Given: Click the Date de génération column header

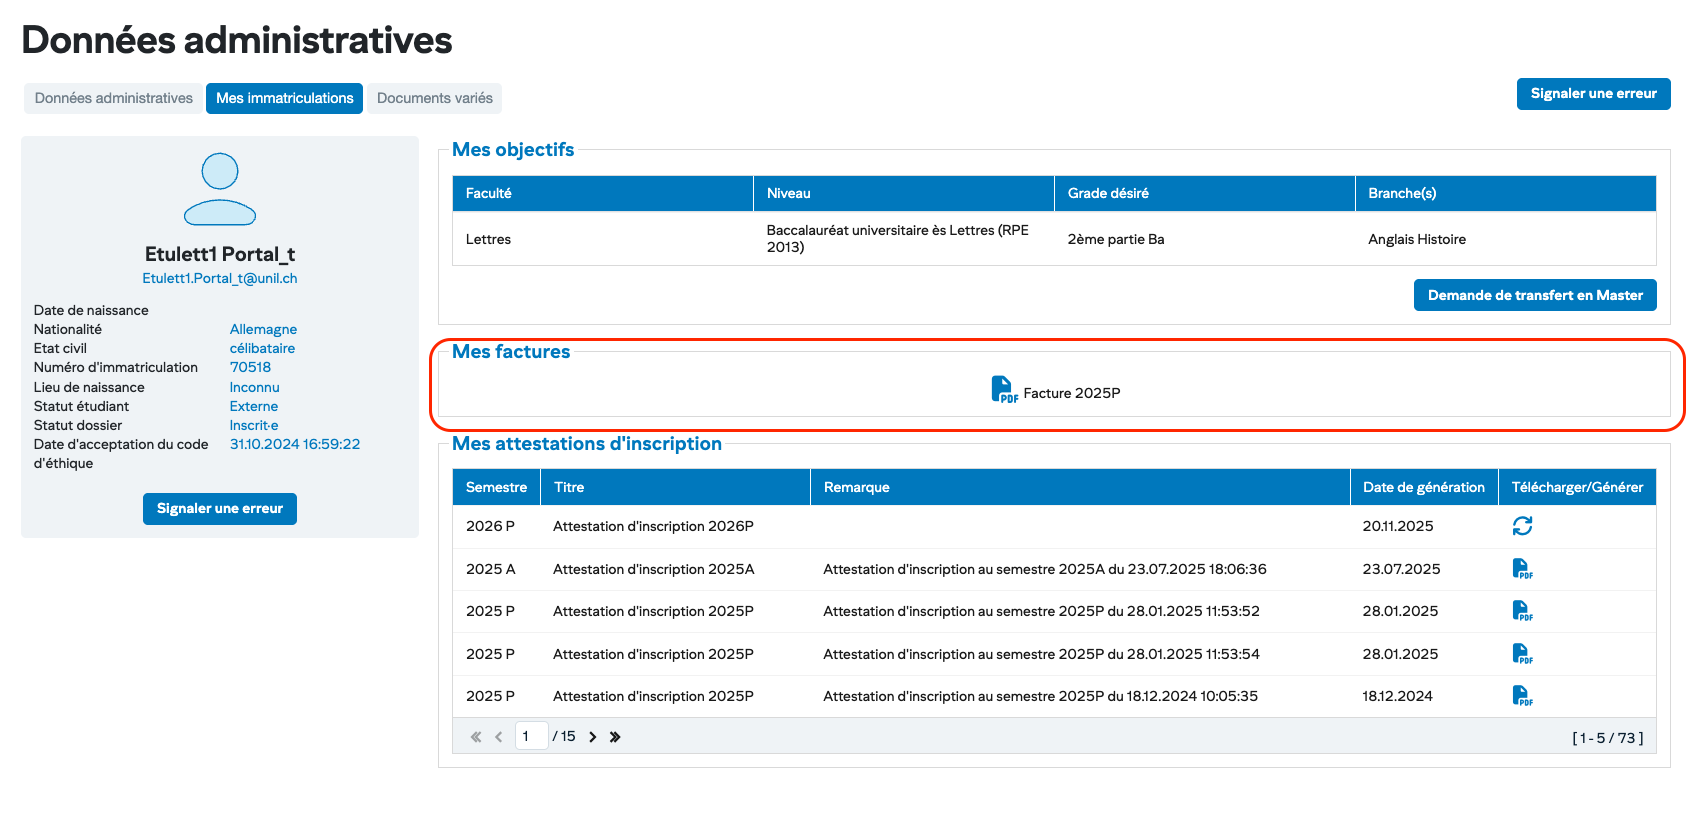Looking at the screenshot, I should [x=1423, y=487].
